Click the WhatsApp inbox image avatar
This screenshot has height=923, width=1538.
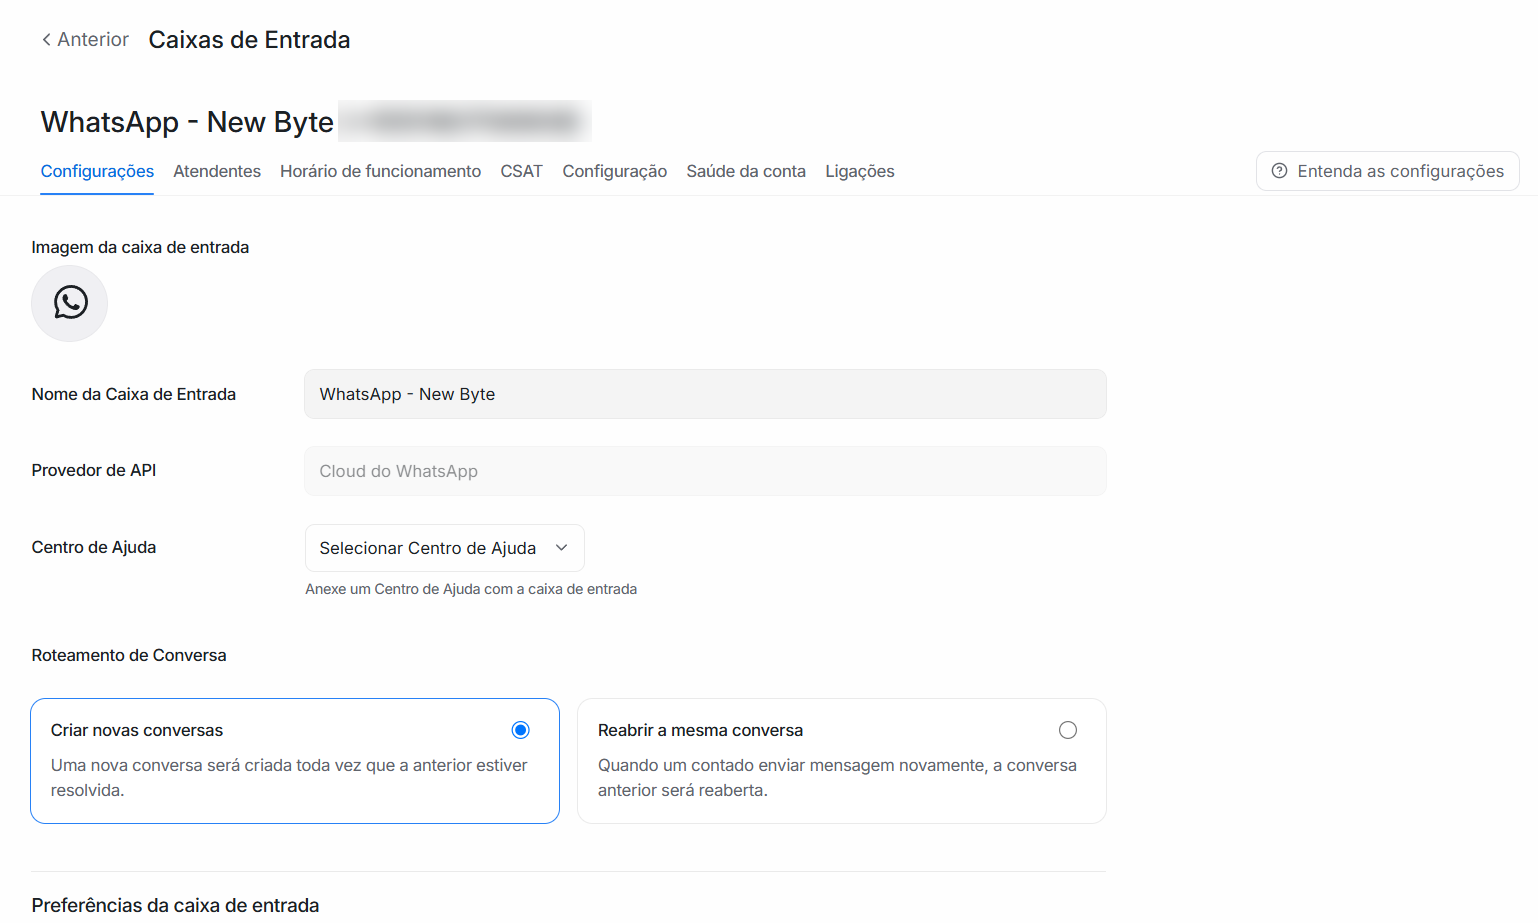coord(70,303)
